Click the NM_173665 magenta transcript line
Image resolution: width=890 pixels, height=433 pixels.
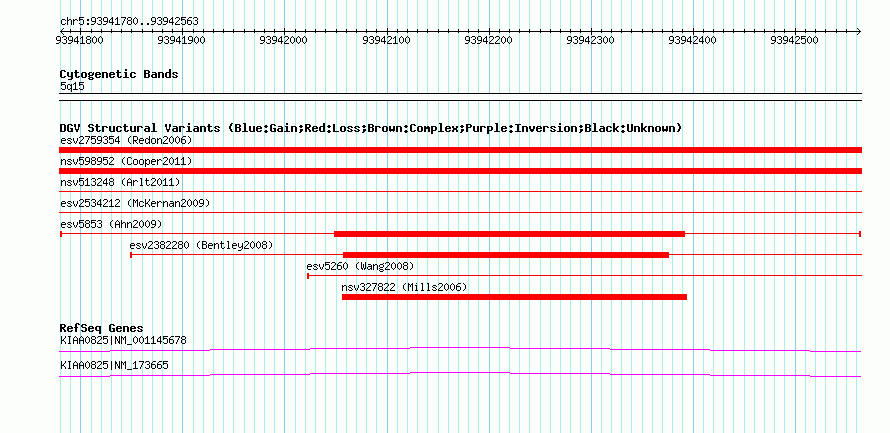tap(460, 375)
